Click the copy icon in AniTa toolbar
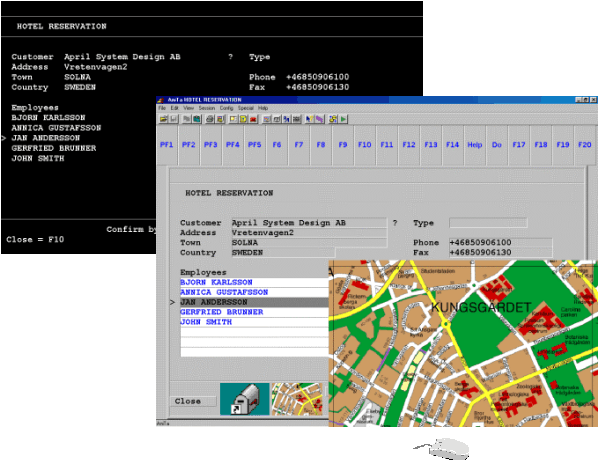 point(186,119)
